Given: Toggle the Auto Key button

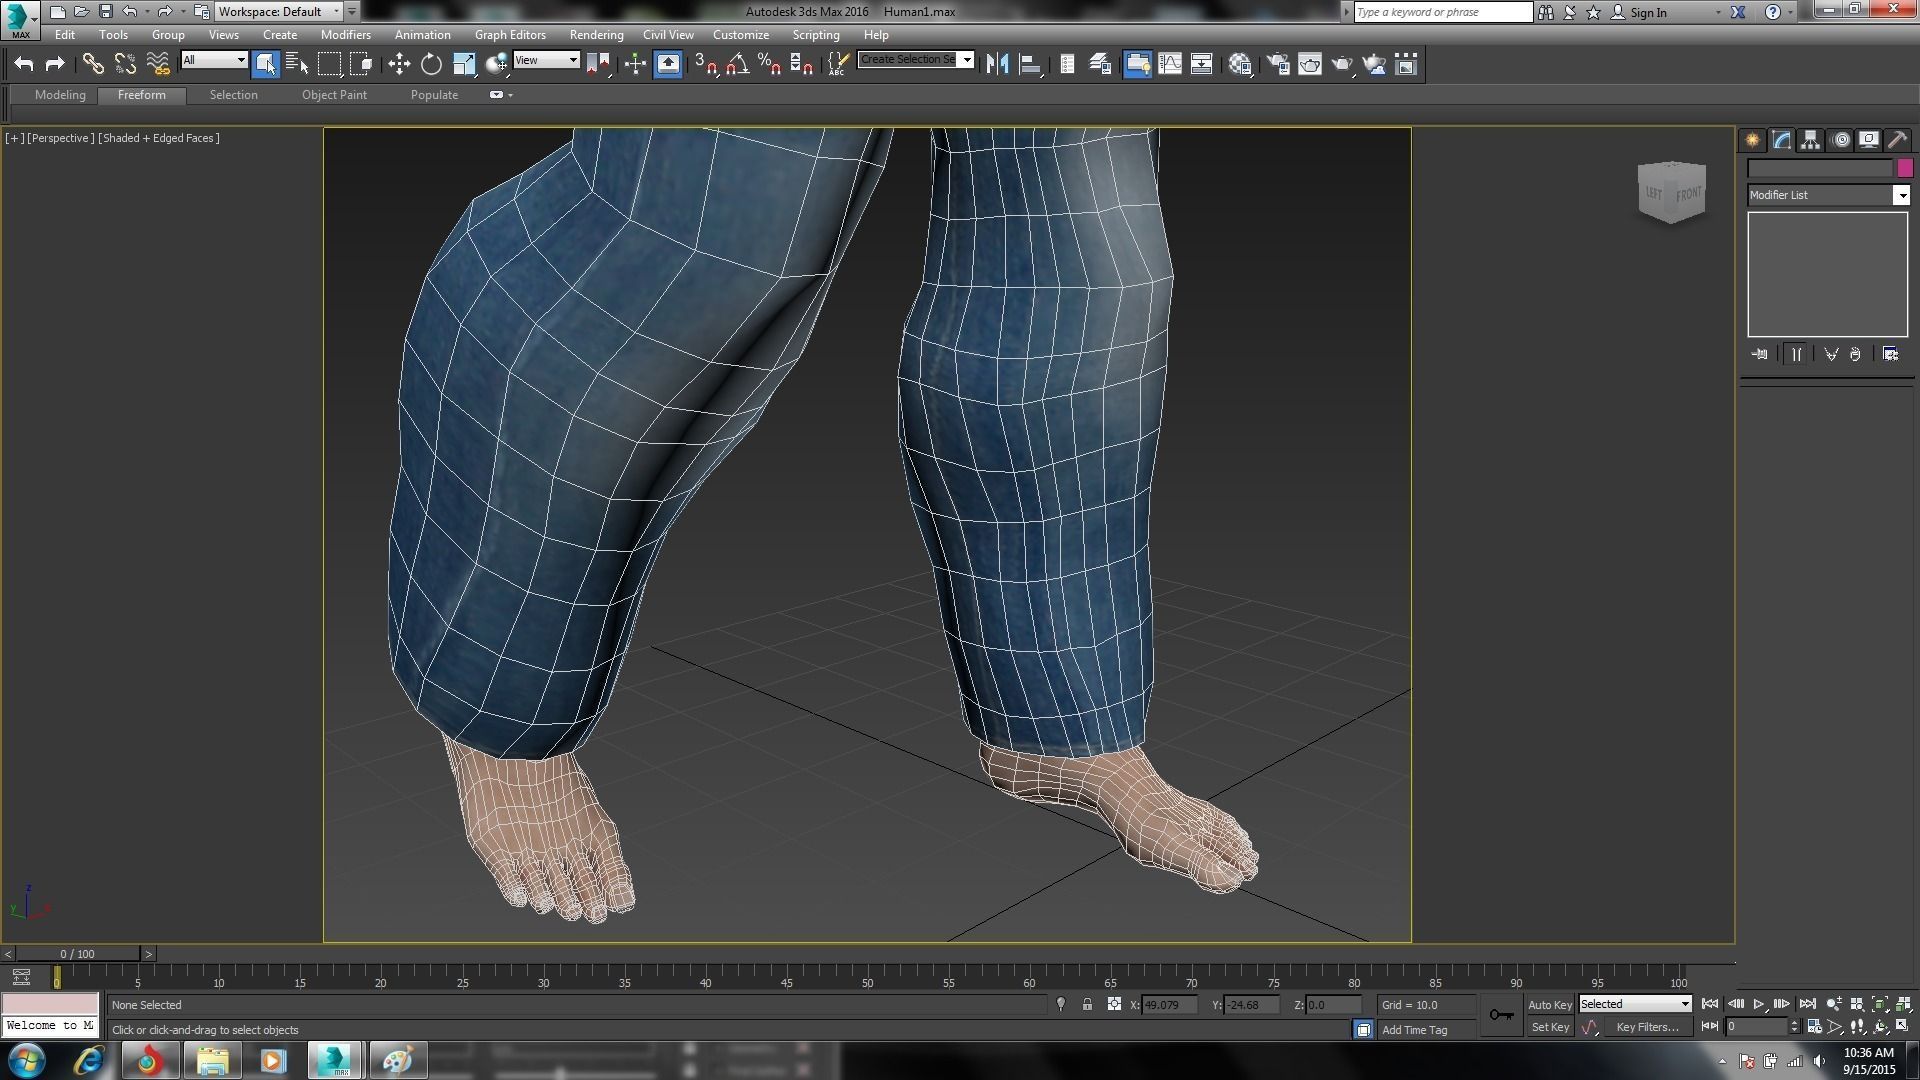Looking at the screenshot, I should point(1549,1004).
